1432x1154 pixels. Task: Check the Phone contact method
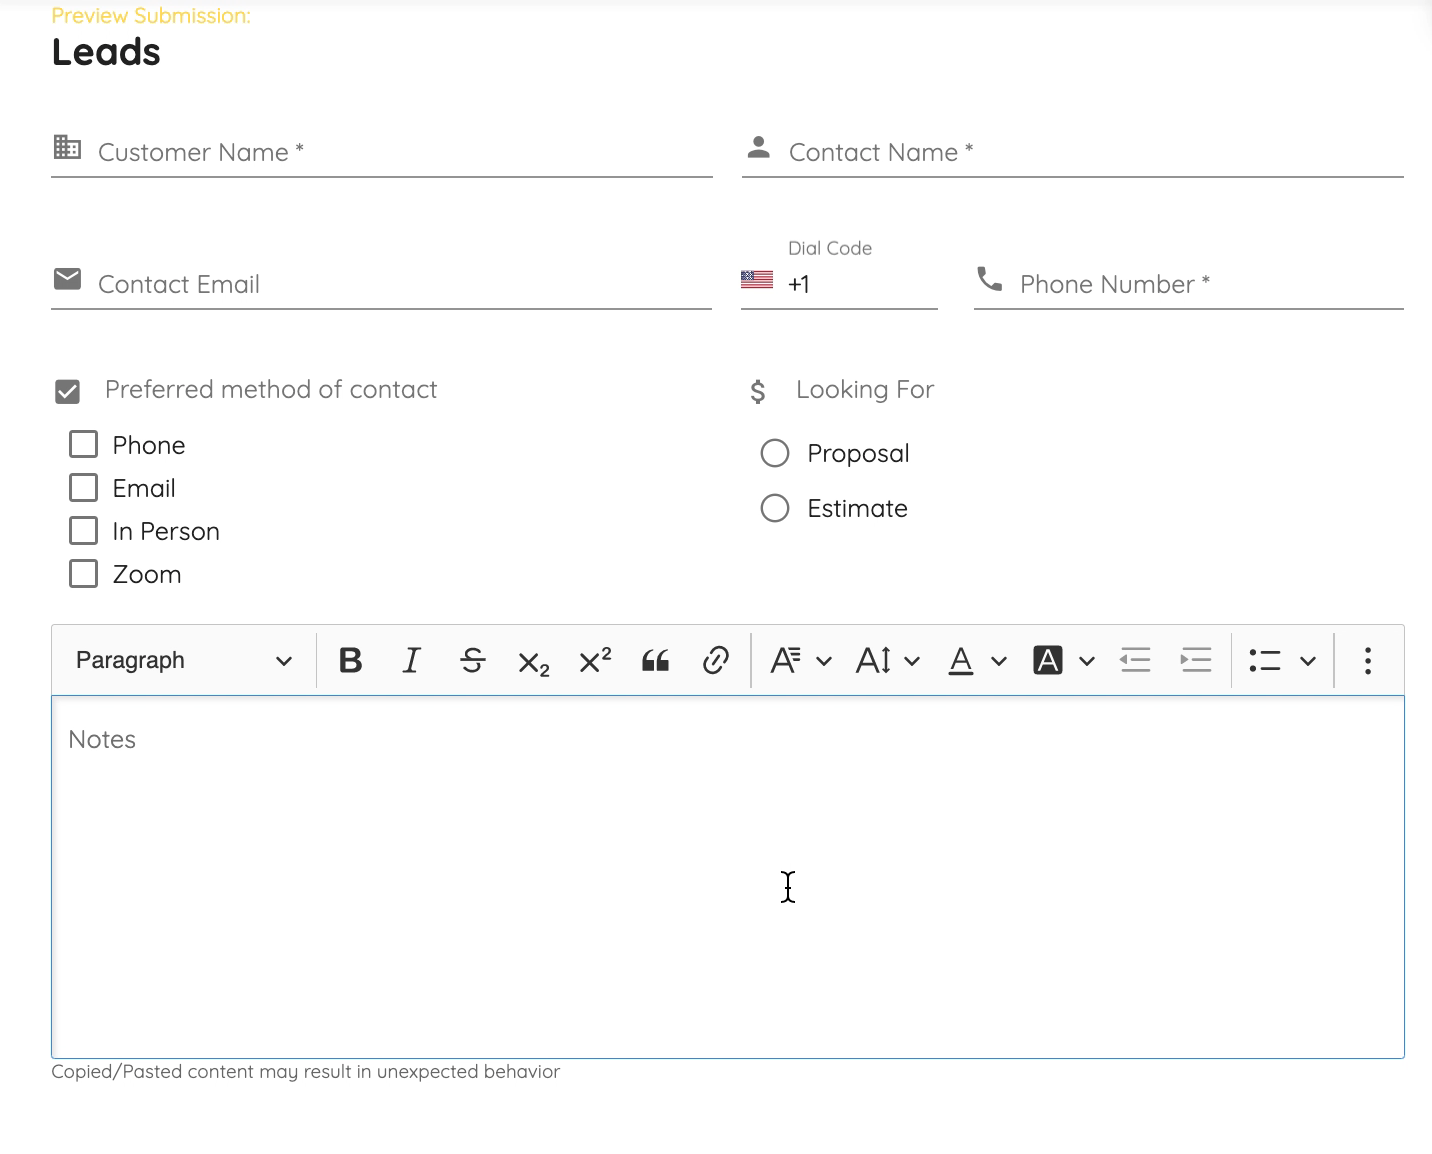(x=83, y=444)
